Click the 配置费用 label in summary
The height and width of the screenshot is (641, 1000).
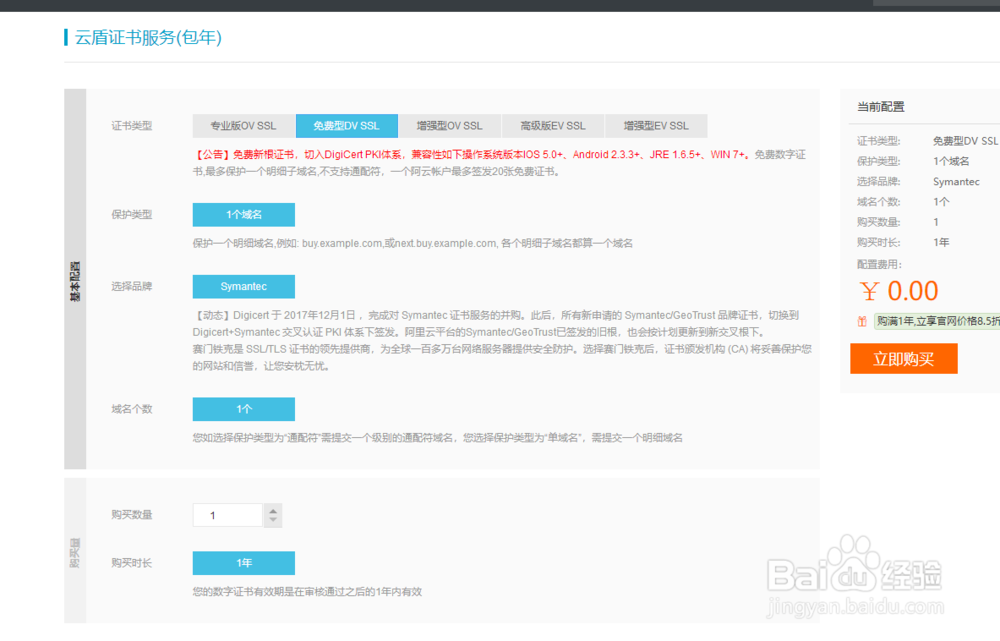[879, 264]
